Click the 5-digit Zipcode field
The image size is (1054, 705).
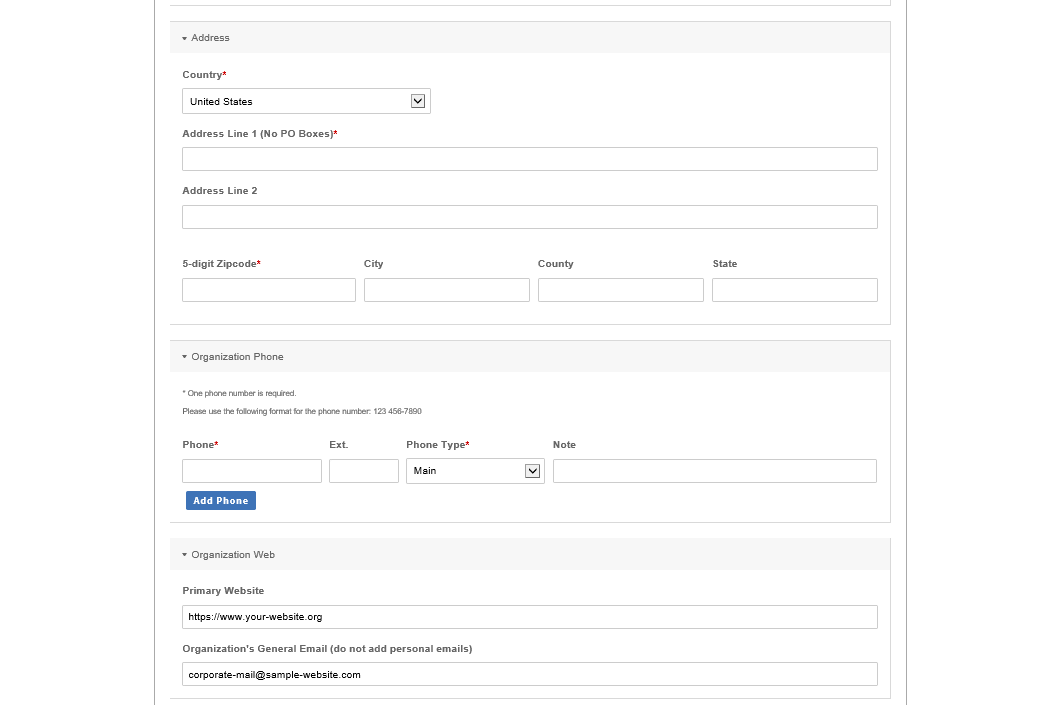click(269, 290)
